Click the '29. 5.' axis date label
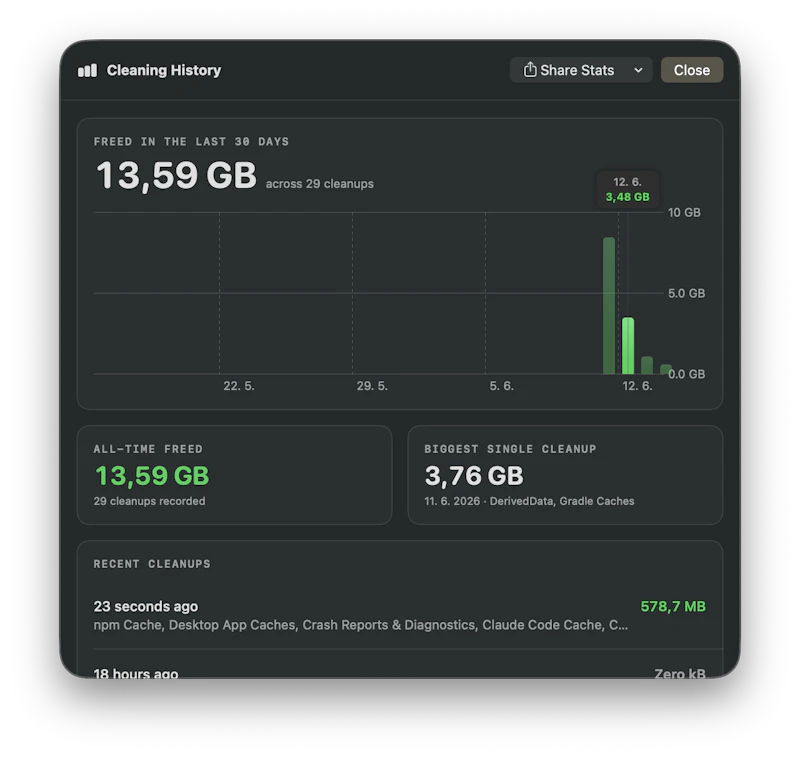The width and height of the screenshot is (800, 757). [372, 386]
